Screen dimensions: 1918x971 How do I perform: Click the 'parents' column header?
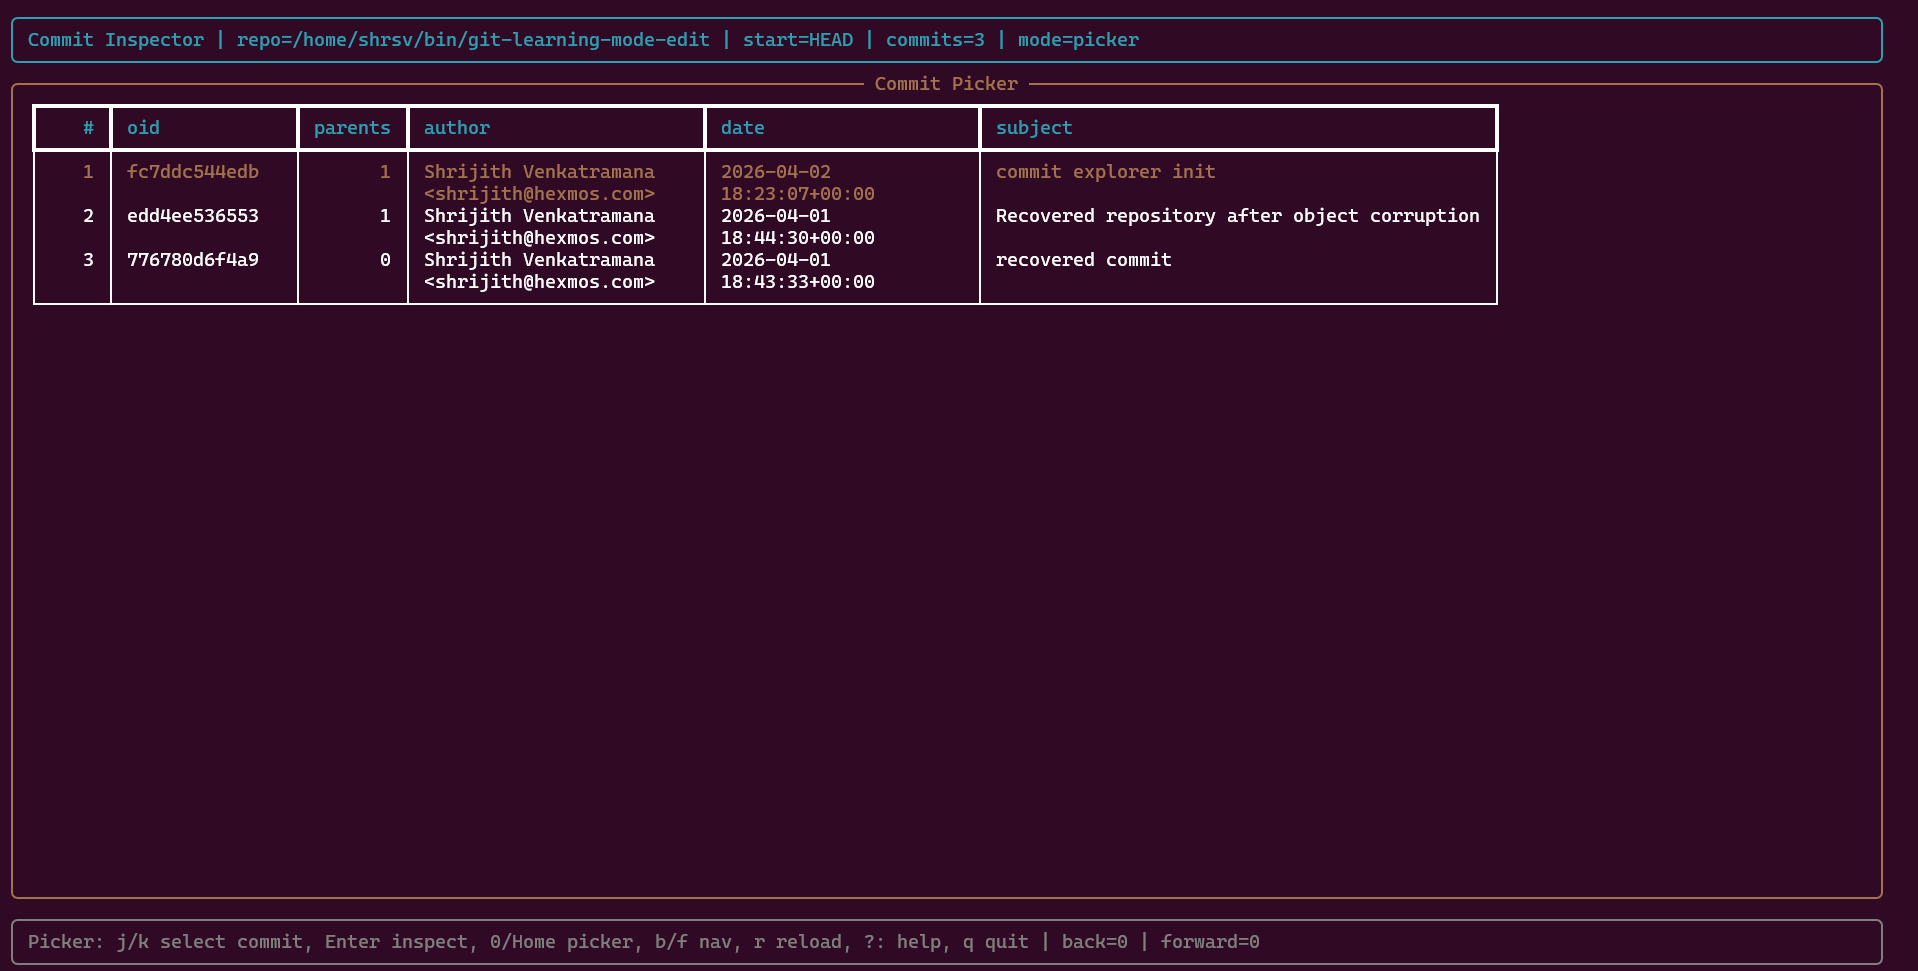click(352, 128)
